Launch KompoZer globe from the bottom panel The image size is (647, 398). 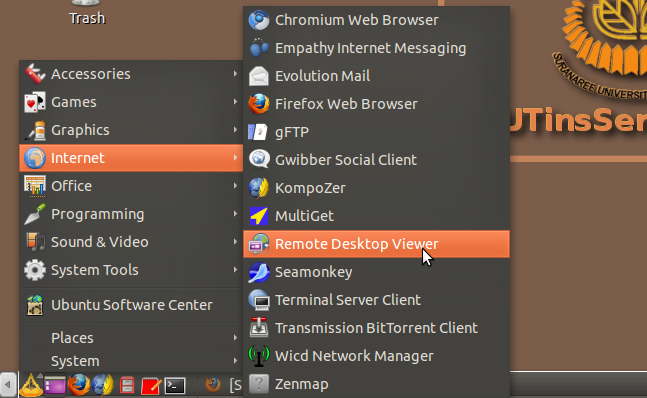click(103, 385)
